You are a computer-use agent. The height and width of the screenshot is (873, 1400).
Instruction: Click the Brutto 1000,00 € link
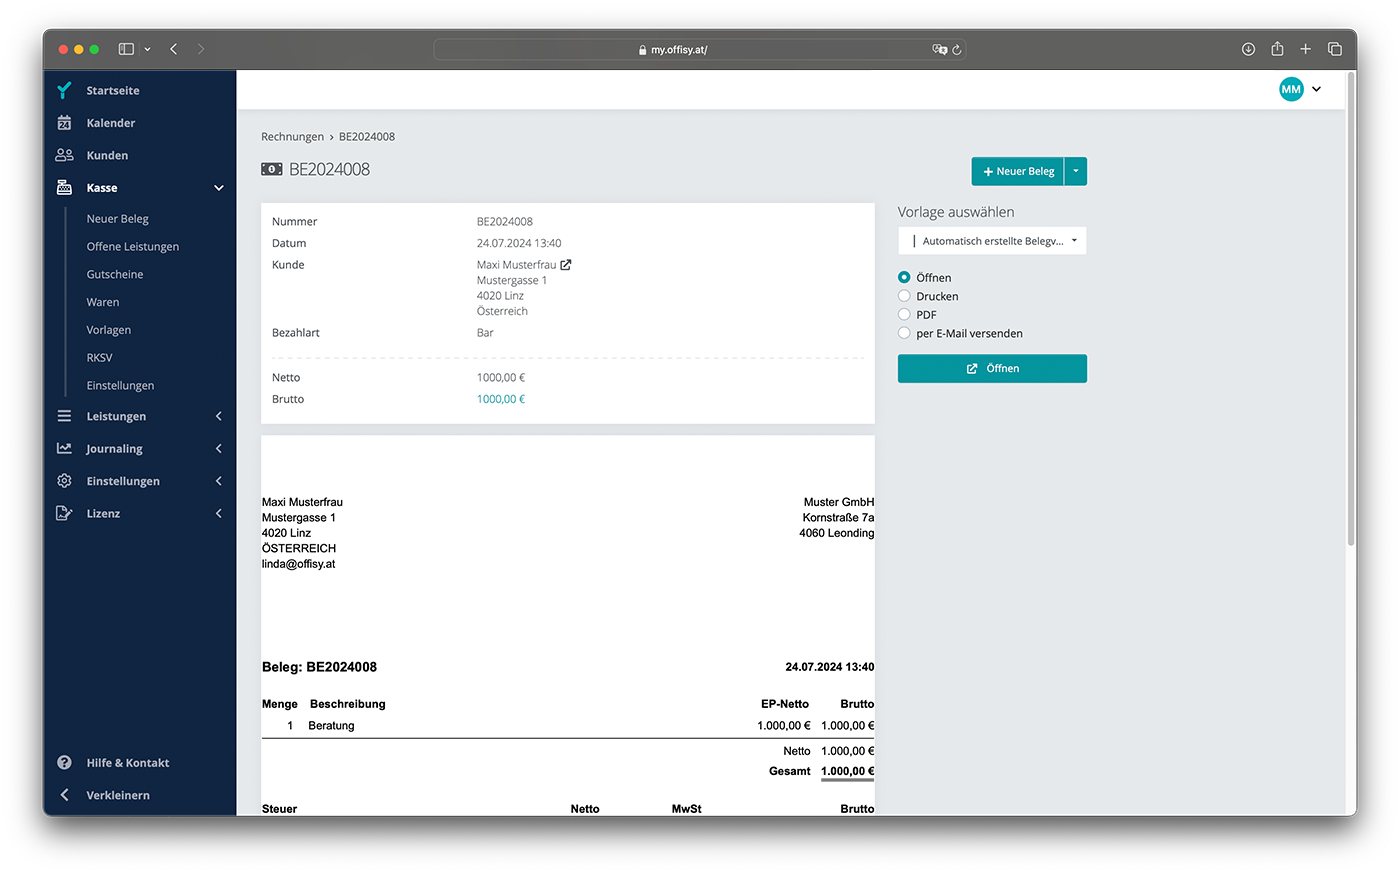point(501,399)
